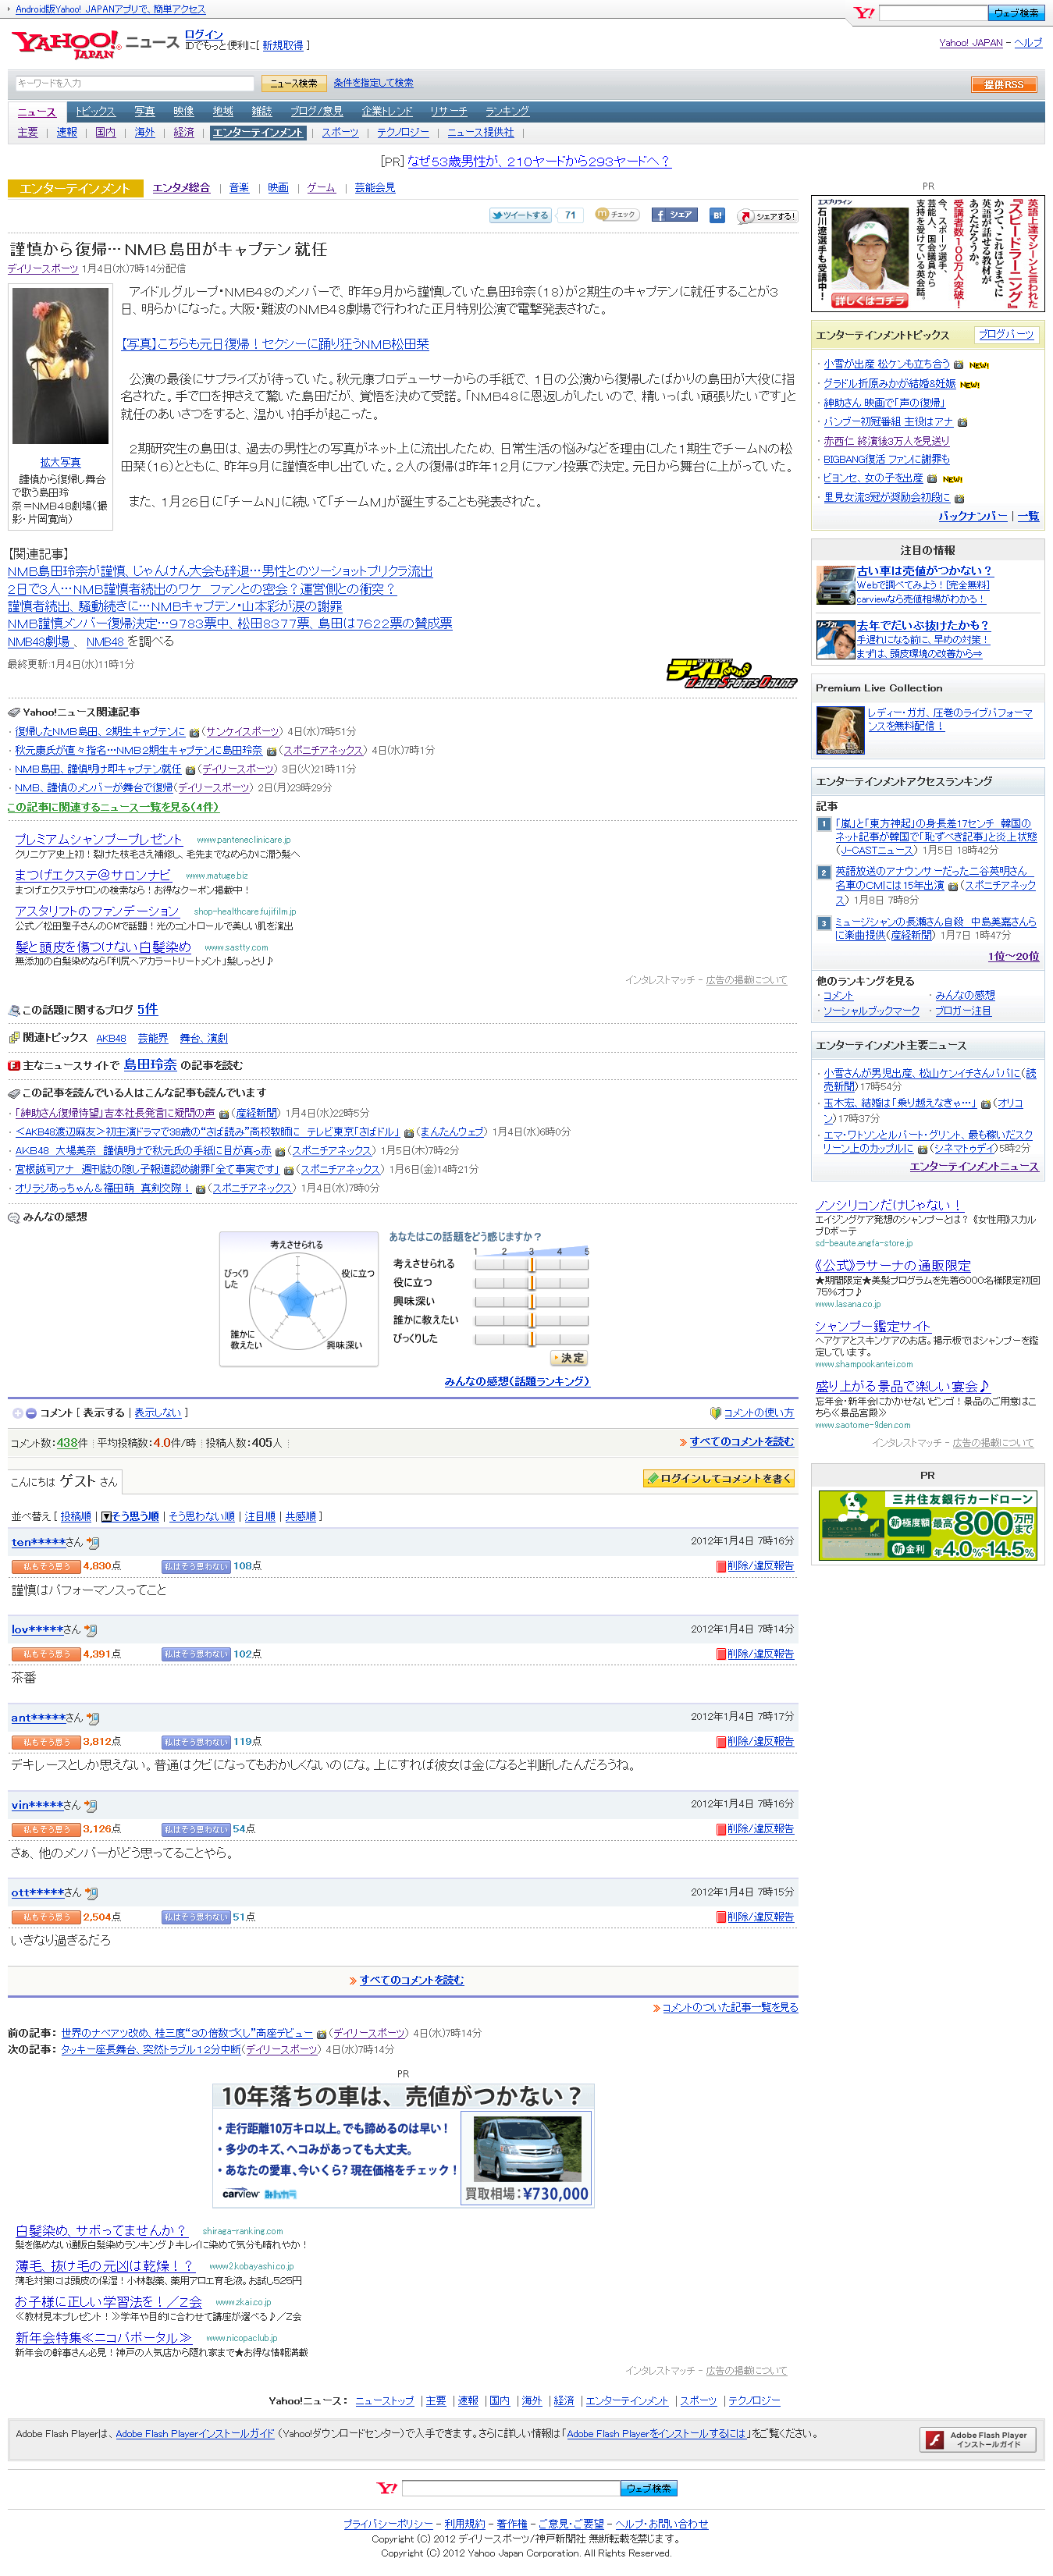Open the バックナンバー link in entertainment topics
Screen dimensions: 1053x2576
[x=973, y=517]
